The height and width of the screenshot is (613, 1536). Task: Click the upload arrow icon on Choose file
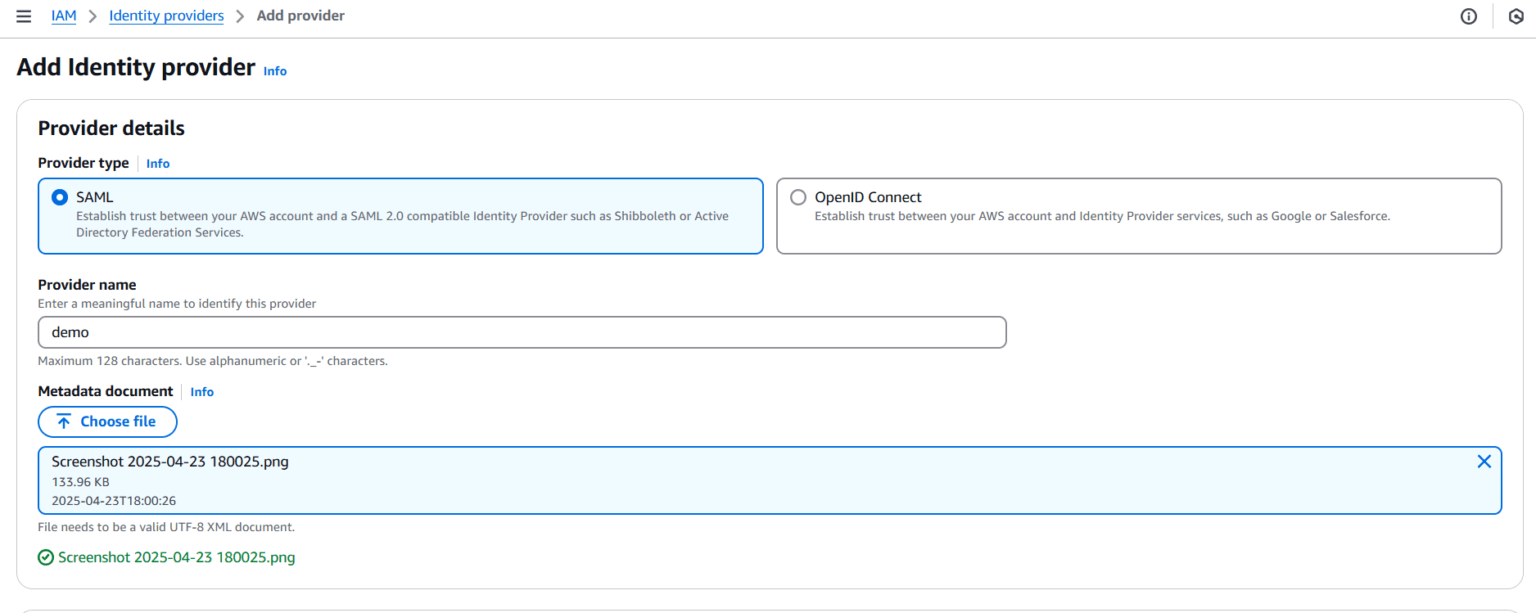[x=64, y=421]
